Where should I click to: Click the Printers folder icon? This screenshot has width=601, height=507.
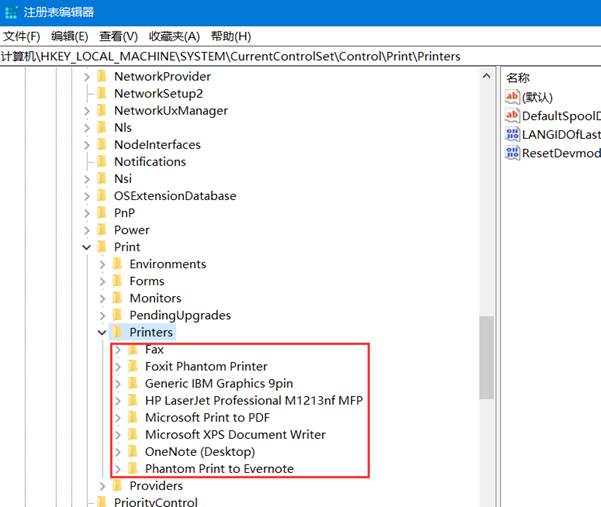click(117, 332)
